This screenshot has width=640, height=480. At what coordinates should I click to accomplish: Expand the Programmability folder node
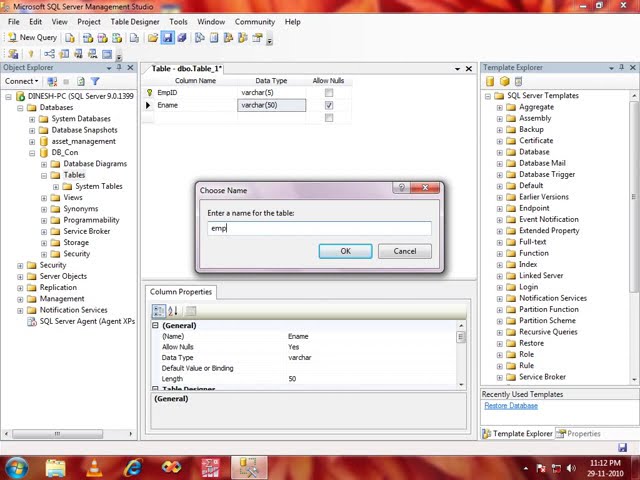(44, 221)
